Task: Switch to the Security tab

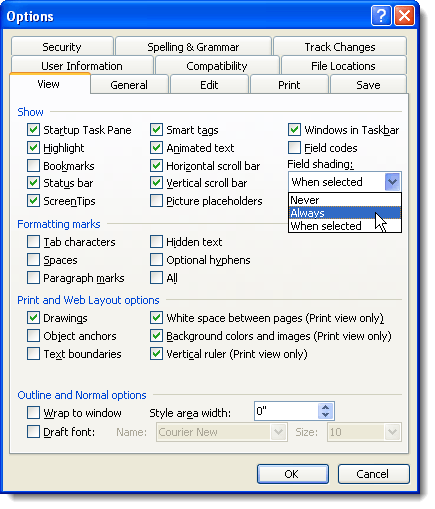Action: (x=62, y=47)
